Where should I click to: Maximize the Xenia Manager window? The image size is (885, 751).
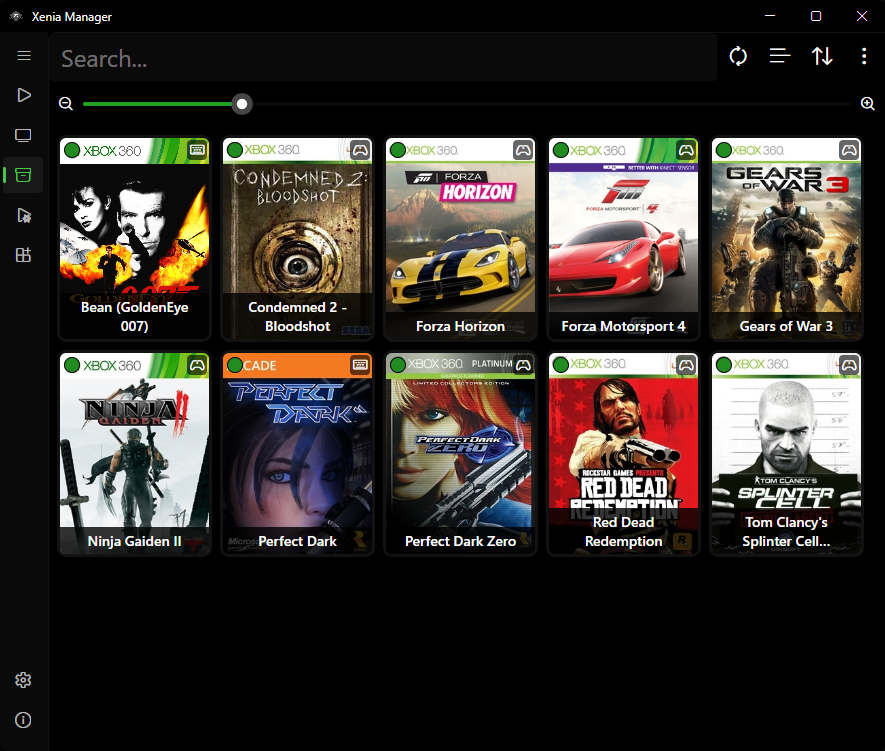coord(816,16)
